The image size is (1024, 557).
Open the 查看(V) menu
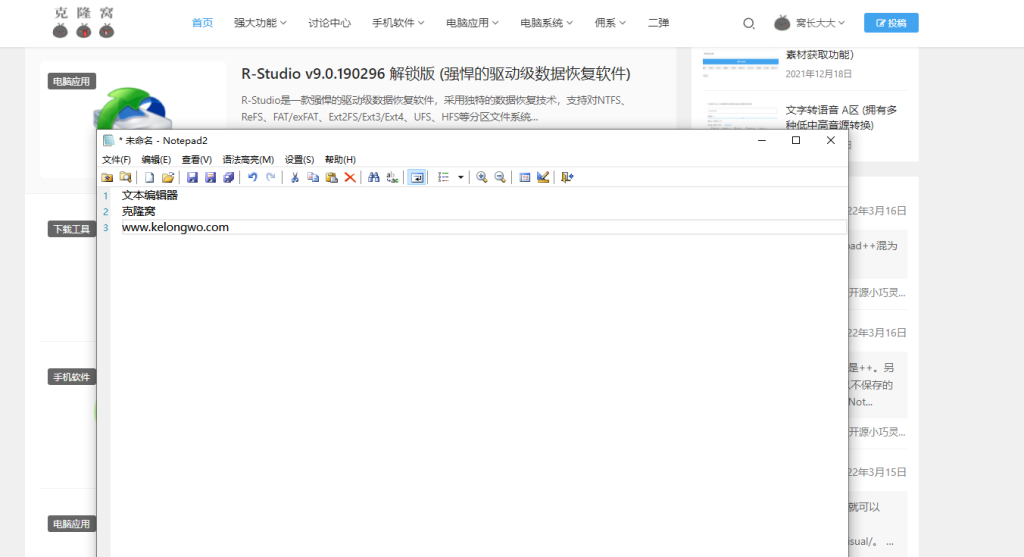coord(197,159)
